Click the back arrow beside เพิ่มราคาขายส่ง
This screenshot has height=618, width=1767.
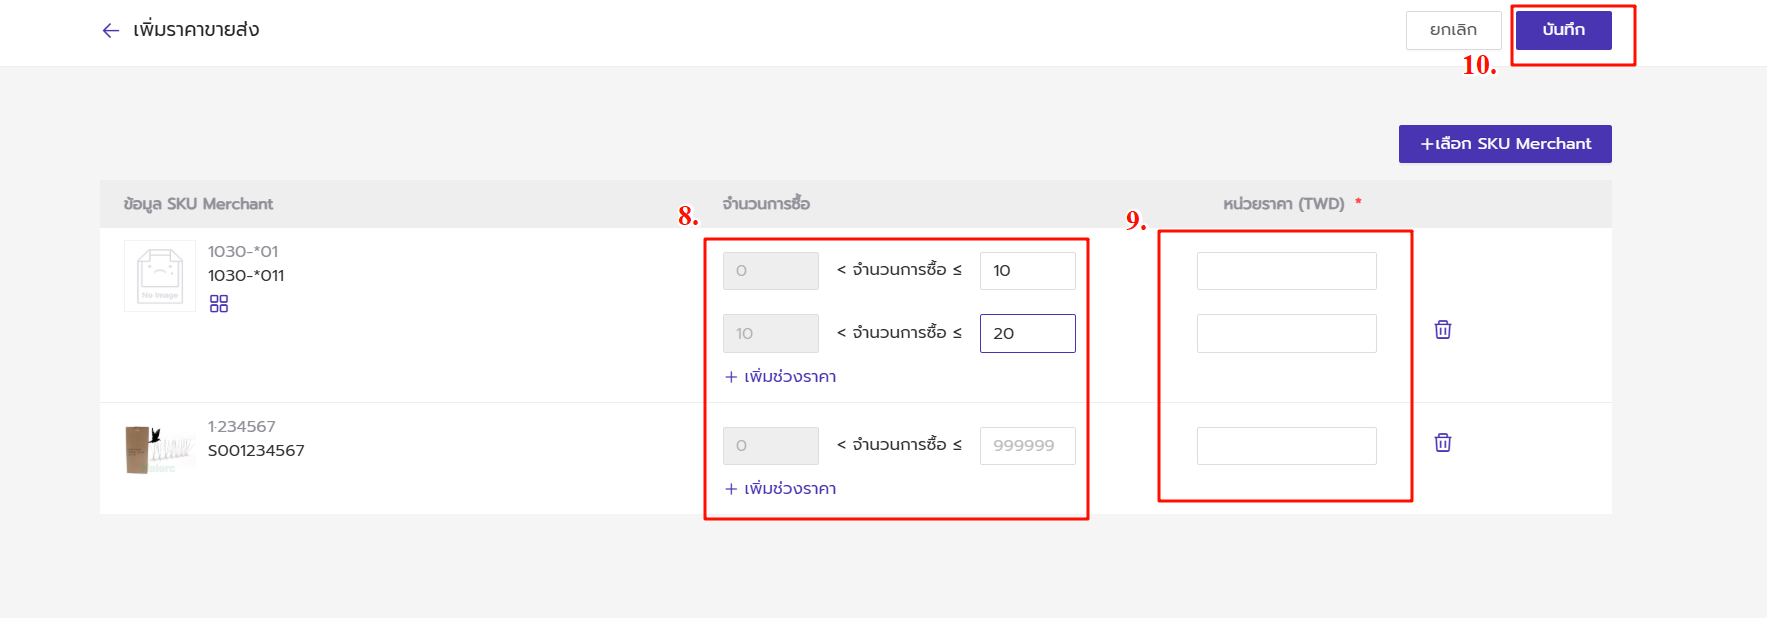click(x=111, y=31)
